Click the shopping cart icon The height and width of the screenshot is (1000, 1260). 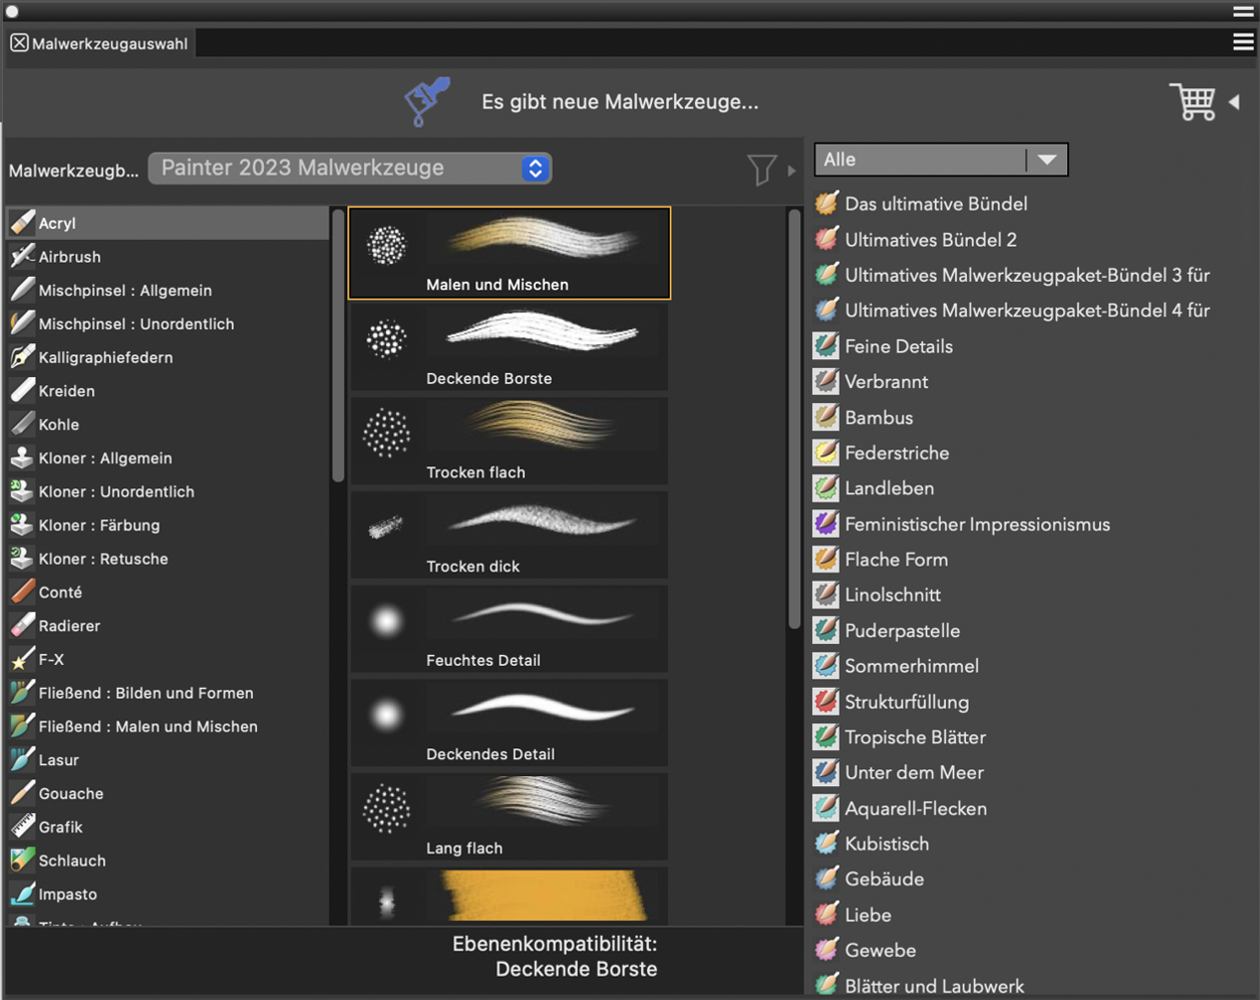tap(1192, 101)
